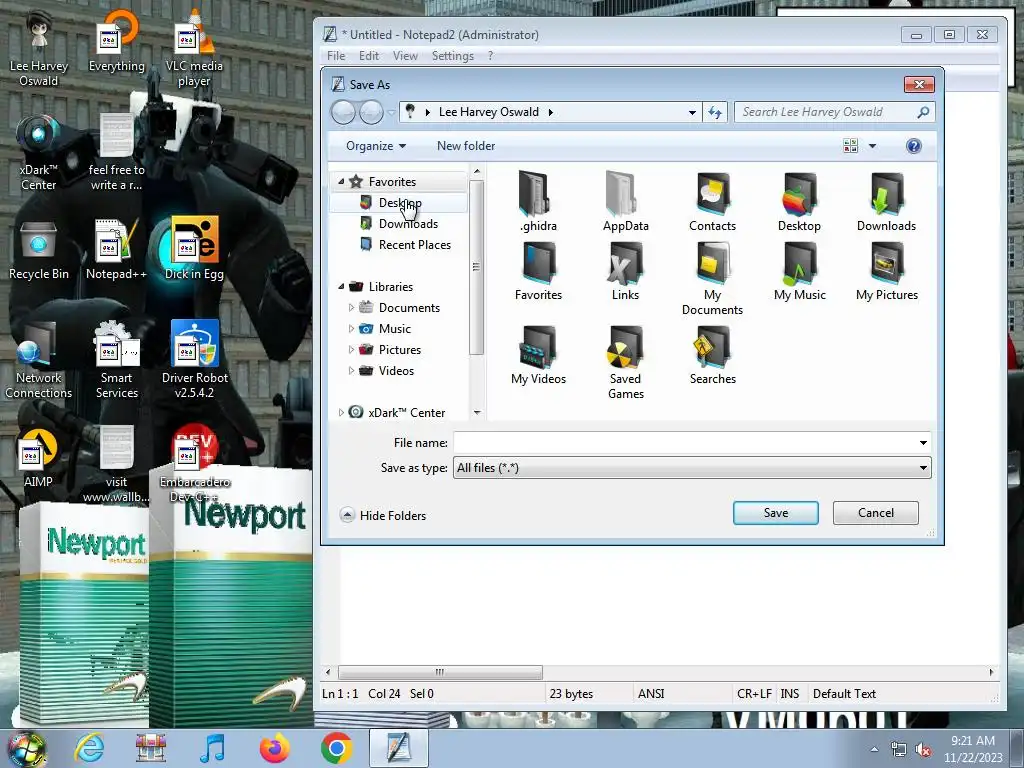Open Internet Explorer from the taskbar
The height and width of the screenshot is (768, 1024).
[89, 748]
